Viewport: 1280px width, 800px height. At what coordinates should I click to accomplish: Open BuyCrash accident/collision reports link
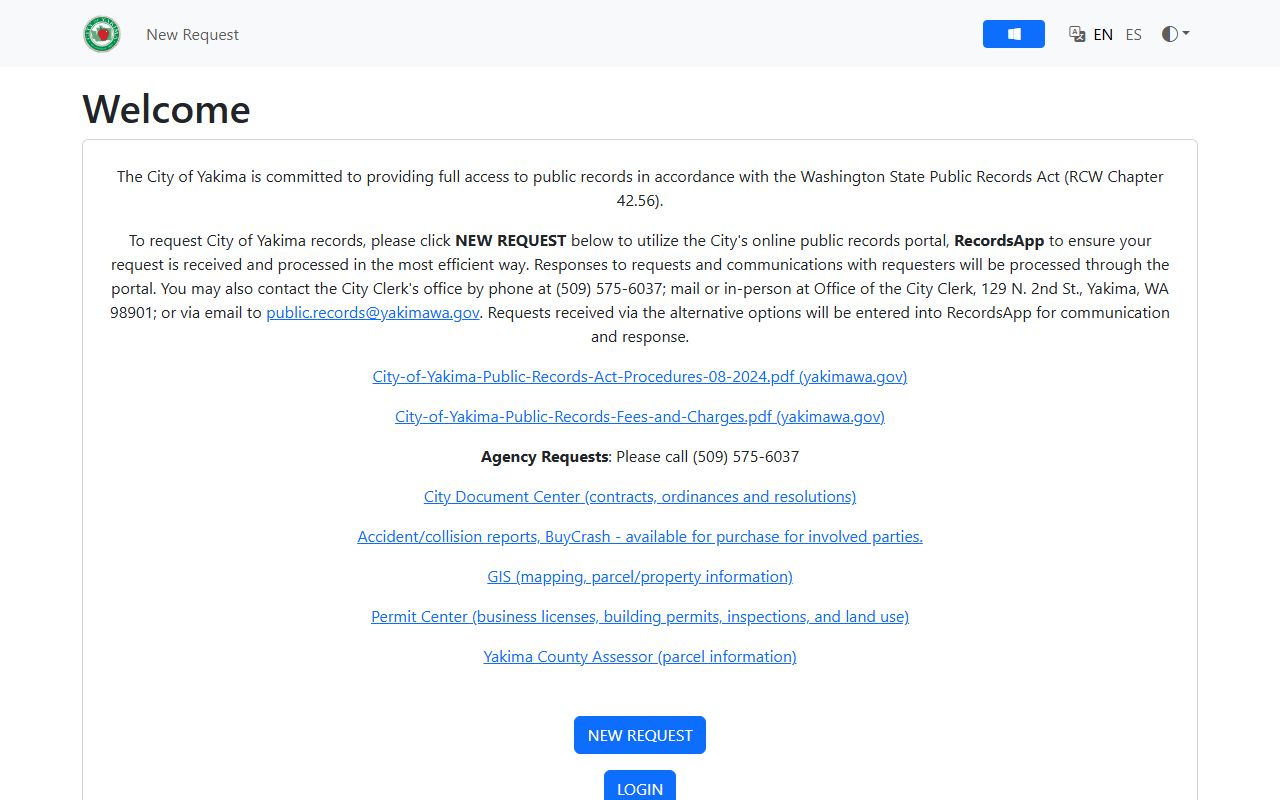[639, 537]
